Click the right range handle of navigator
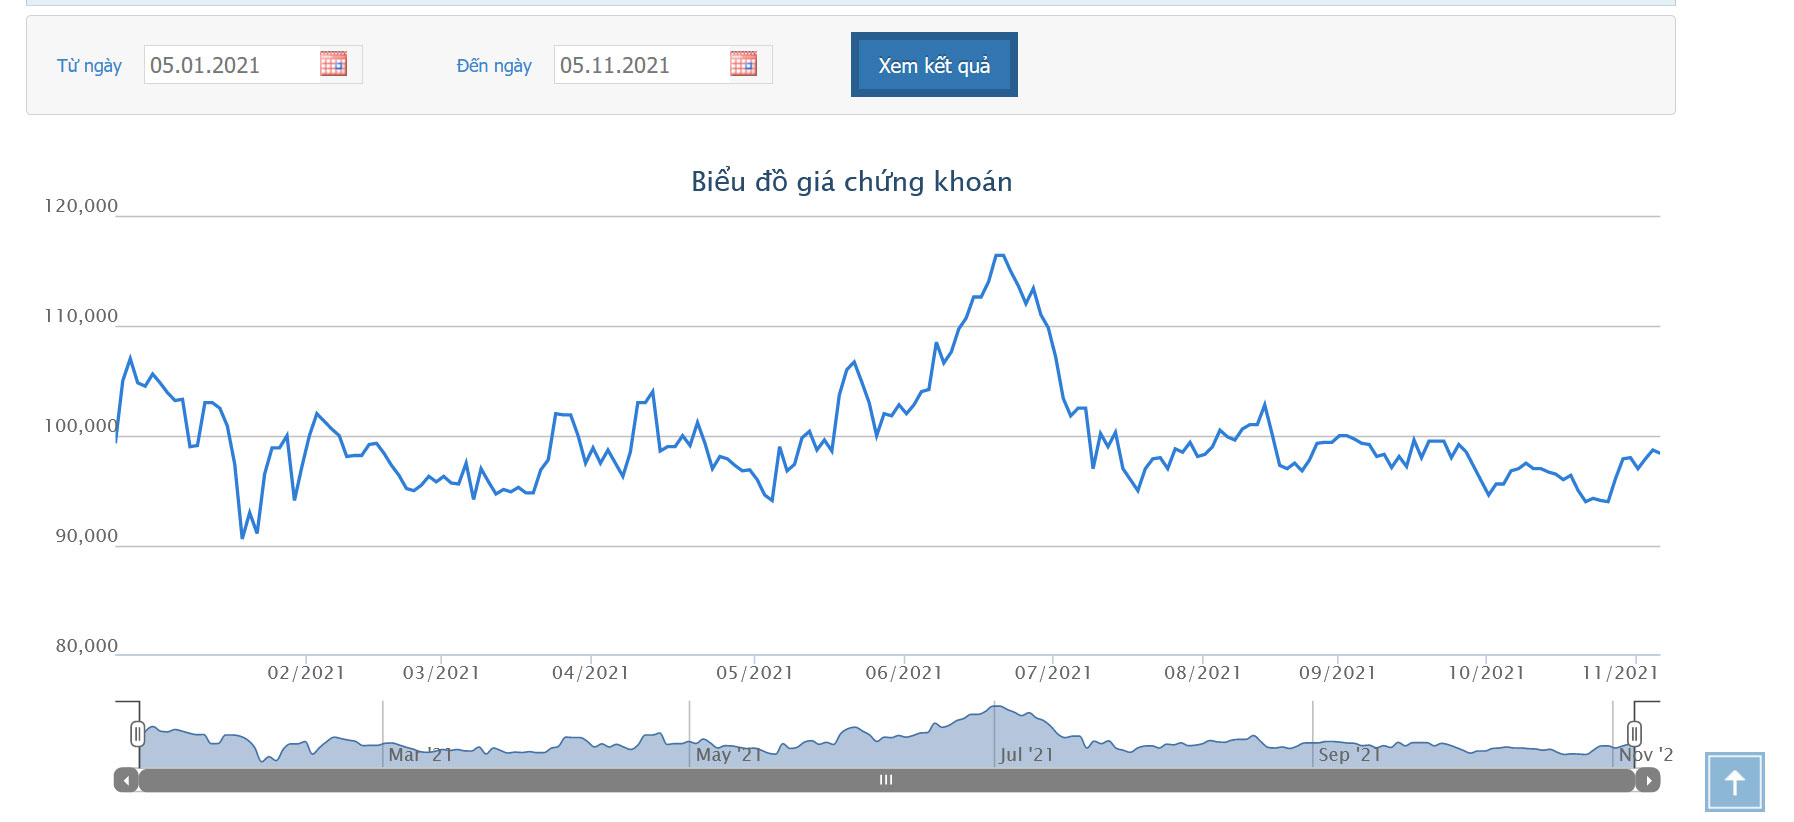Viewport: 1794px width, 822px height. pyautogui.click(x=1634, y=734)
